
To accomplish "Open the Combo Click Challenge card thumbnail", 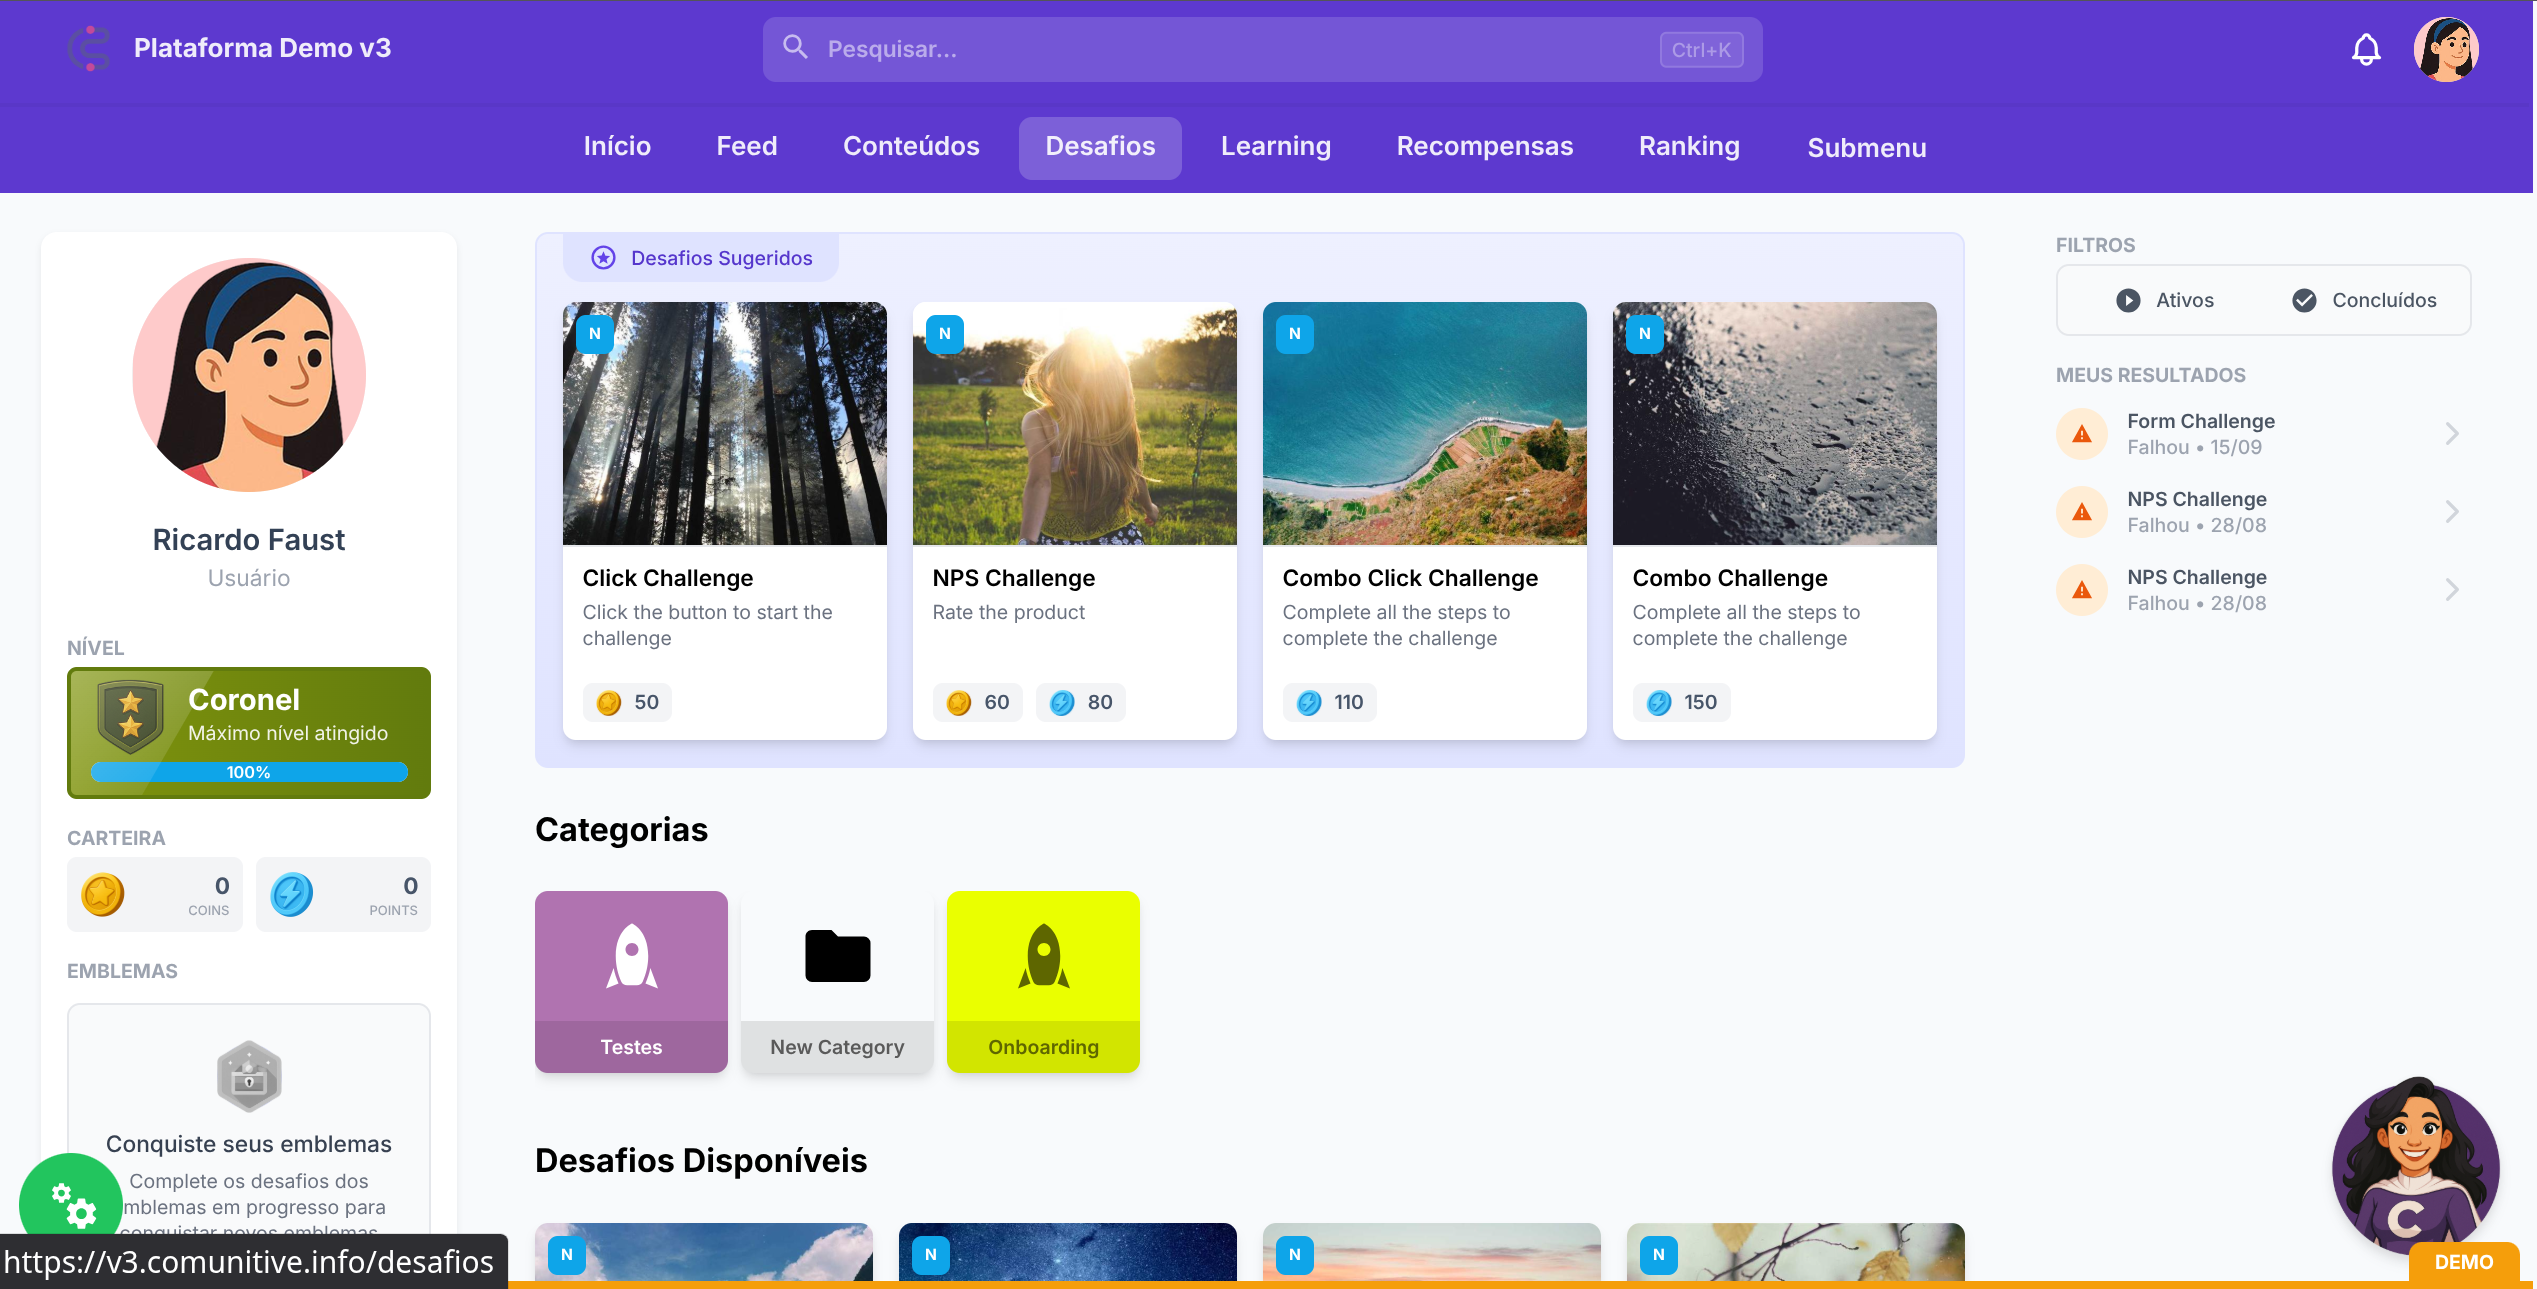I will [x=1424, y=424].
